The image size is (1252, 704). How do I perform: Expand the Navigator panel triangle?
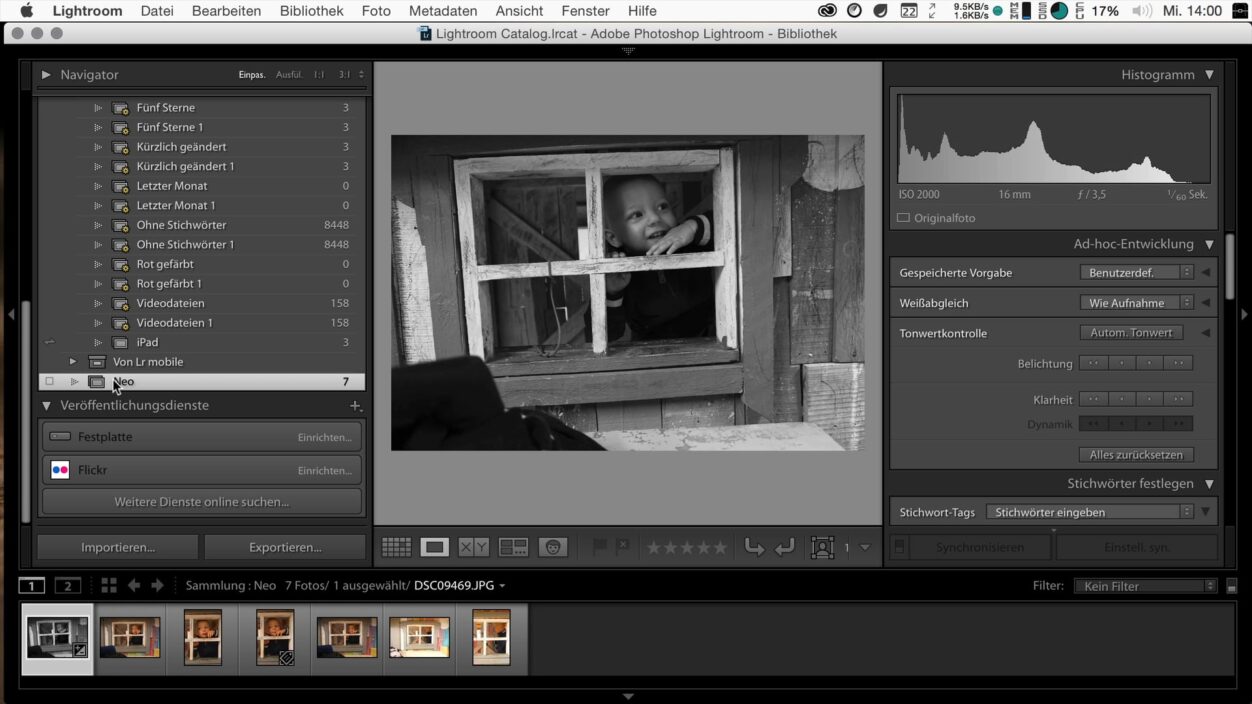pos(46,75)
